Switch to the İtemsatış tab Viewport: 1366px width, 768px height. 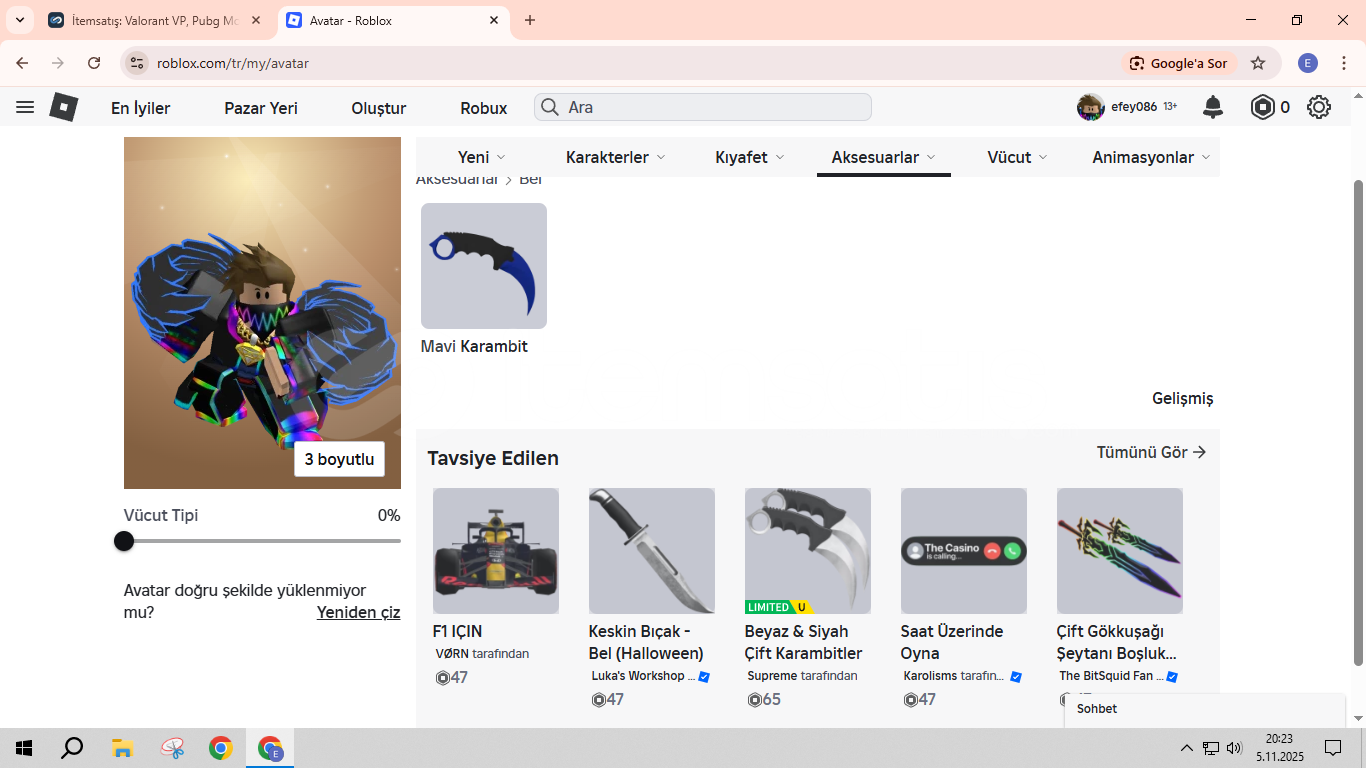[155, 20]
